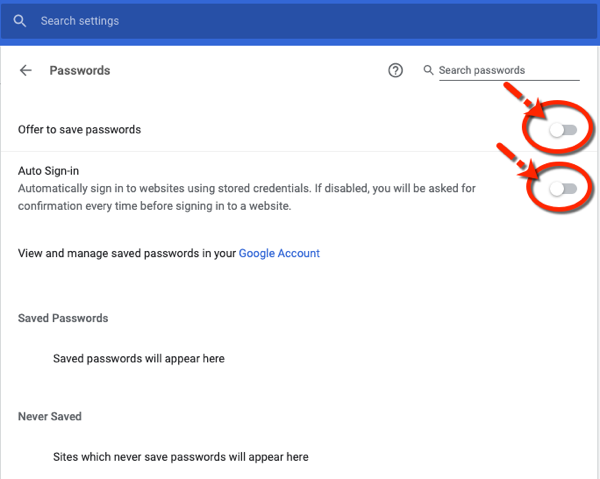Go back using the left arrow icon

[x=26, y=70]
